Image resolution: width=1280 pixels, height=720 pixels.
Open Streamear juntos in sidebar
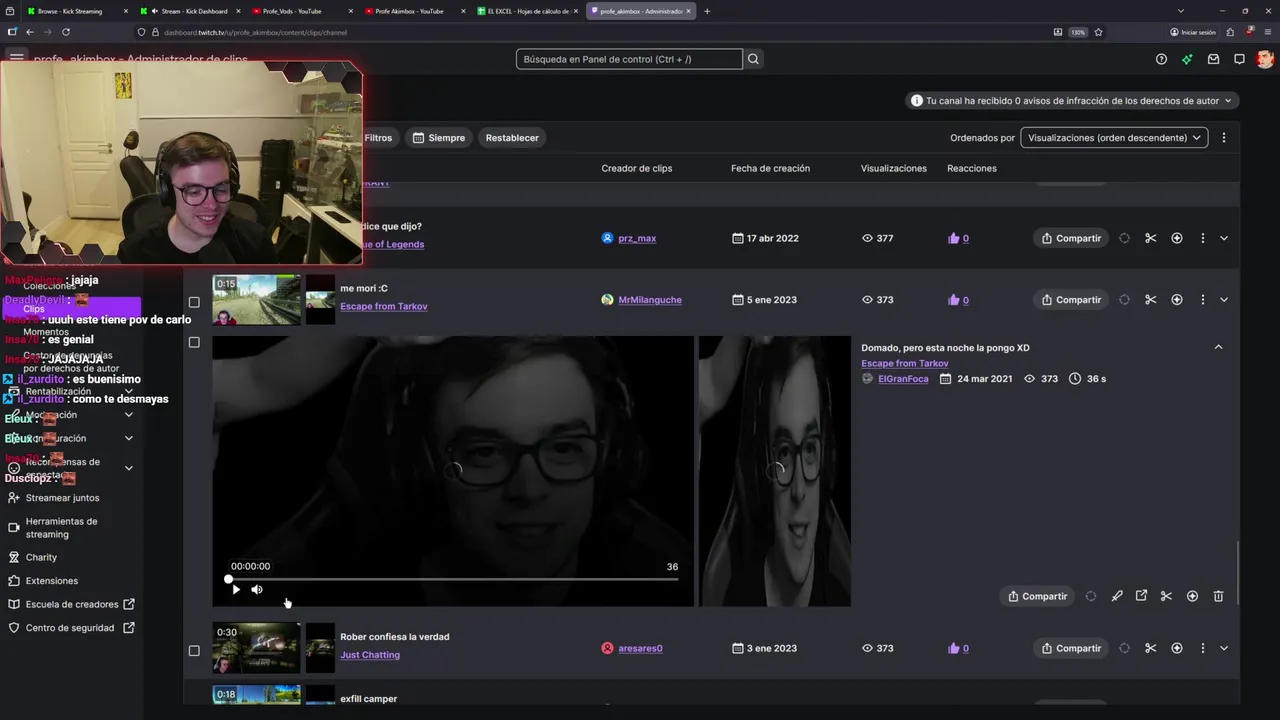[x=62, y=498]
